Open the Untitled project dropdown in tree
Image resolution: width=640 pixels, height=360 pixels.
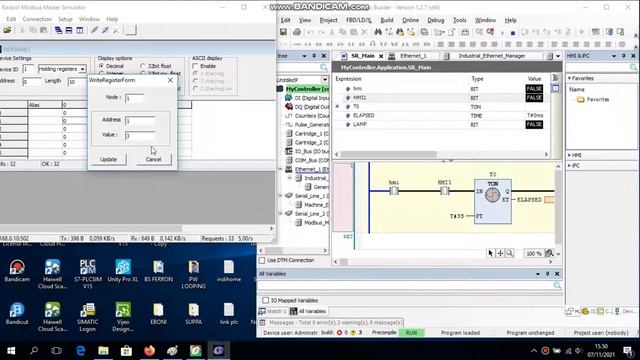pos(324,80)
